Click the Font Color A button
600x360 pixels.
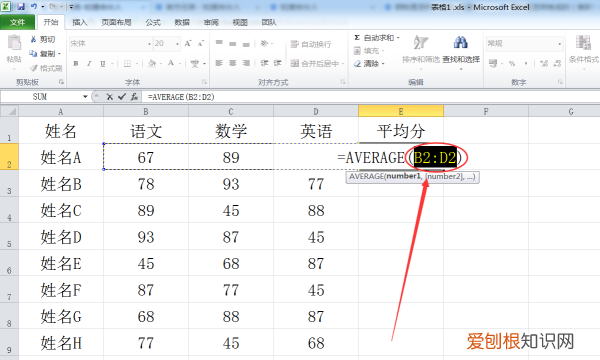click(x=171, y=63)
